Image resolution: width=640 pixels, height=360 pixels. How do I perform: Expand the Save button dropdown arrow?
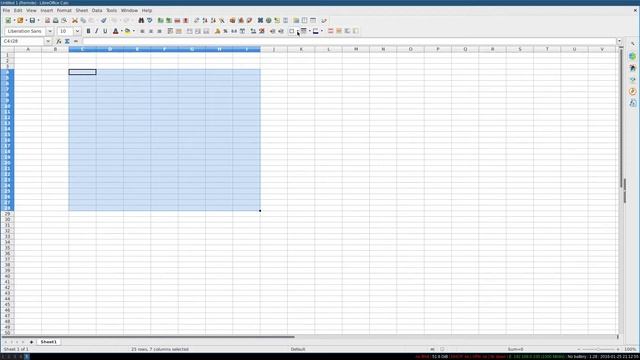tap(38, 20)
